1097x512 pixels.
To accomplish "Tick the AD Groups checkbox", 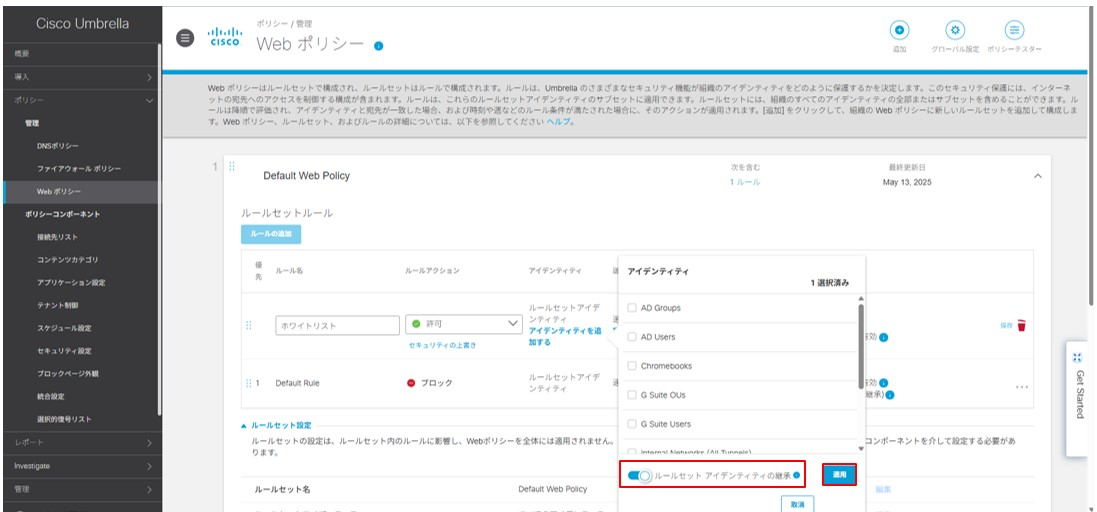I will click(632, 308).
